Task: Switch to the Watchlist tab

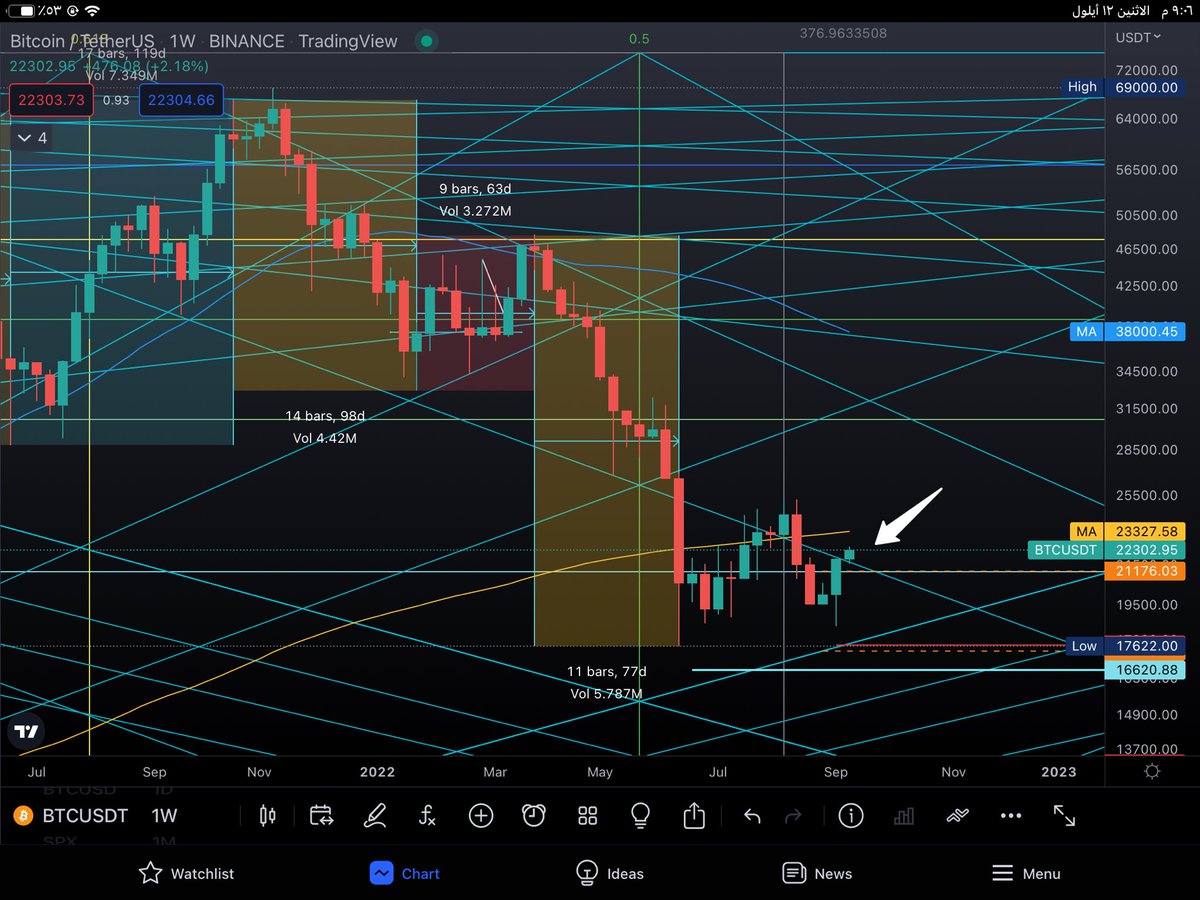Action: coord(186,873)
